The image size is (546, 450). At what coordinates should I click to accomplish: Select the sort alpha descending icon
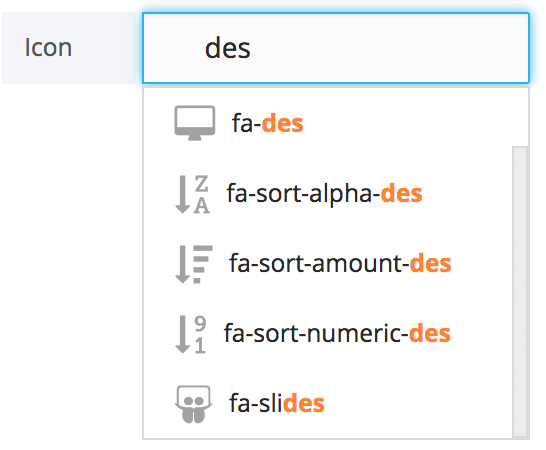(192, 194)
